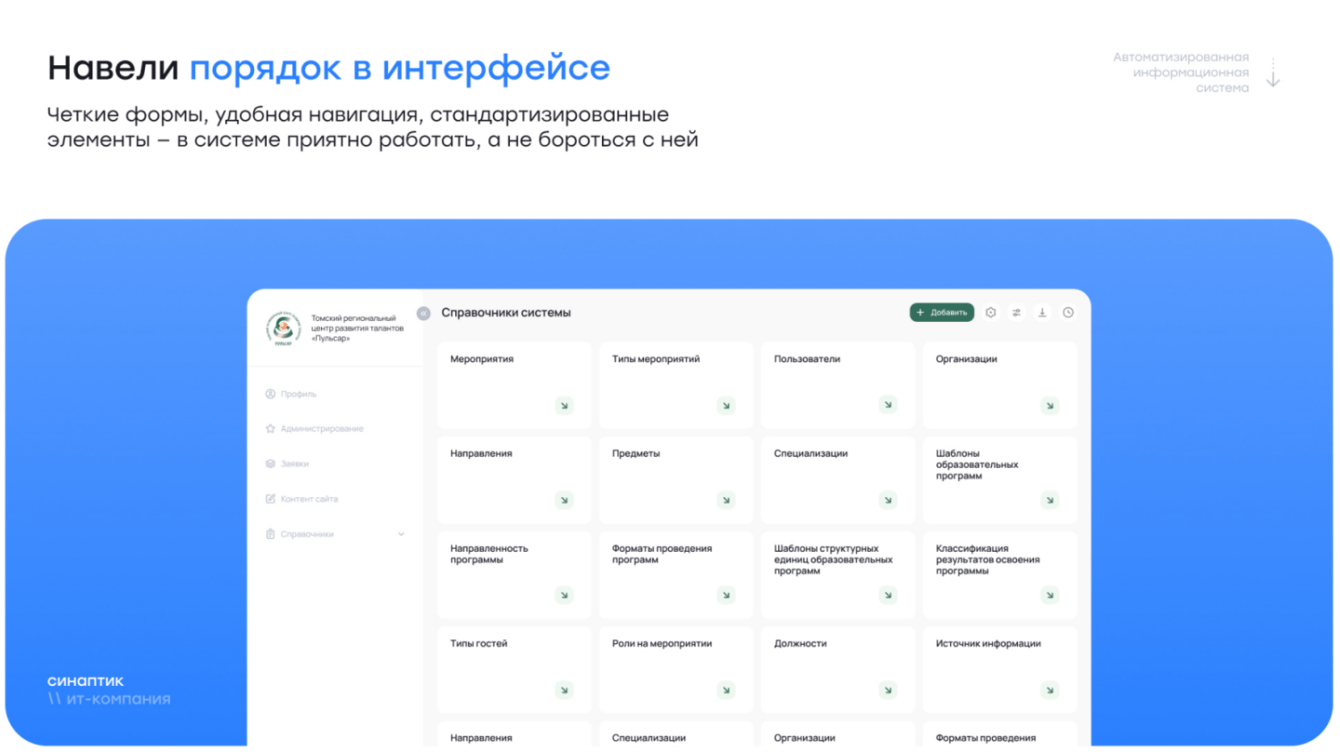The height and width of the screenshot is (752, 1340).
Task: Click the Автоматизированная информационная система caption
Action: pyautogui.click(x=1181, y=73)
